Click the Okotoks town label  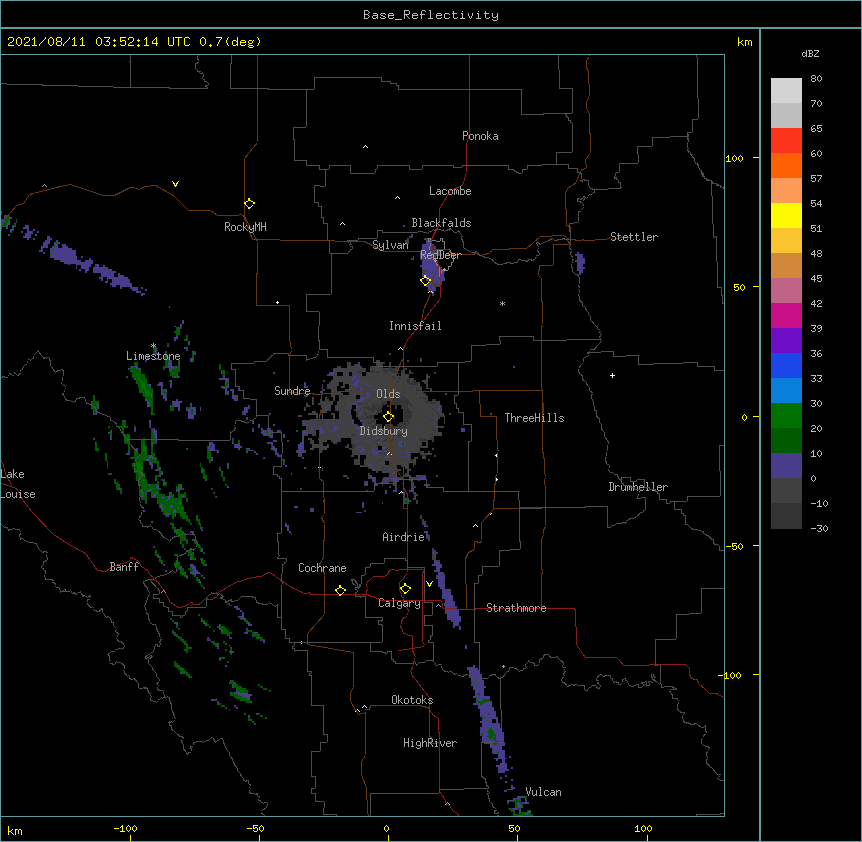(x=412, y=700)
